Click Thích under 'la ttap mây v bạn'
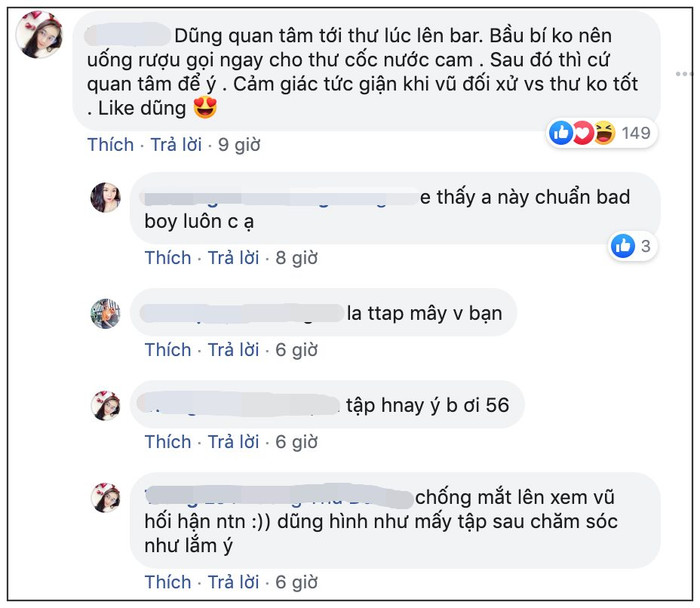The width and height of the screenshot is (700, 608). coord(168,350)
